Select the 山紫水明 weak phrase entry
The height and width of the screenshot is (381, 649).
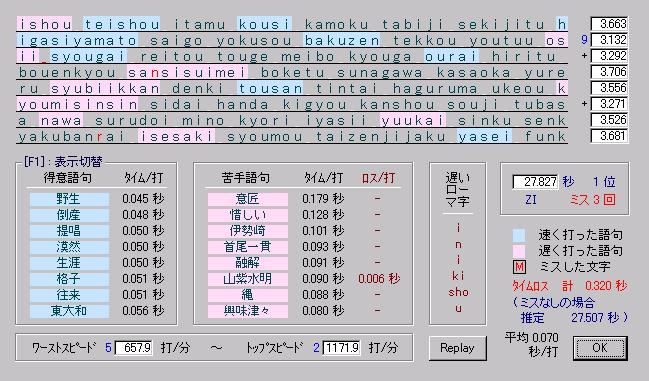click(248, 279)
